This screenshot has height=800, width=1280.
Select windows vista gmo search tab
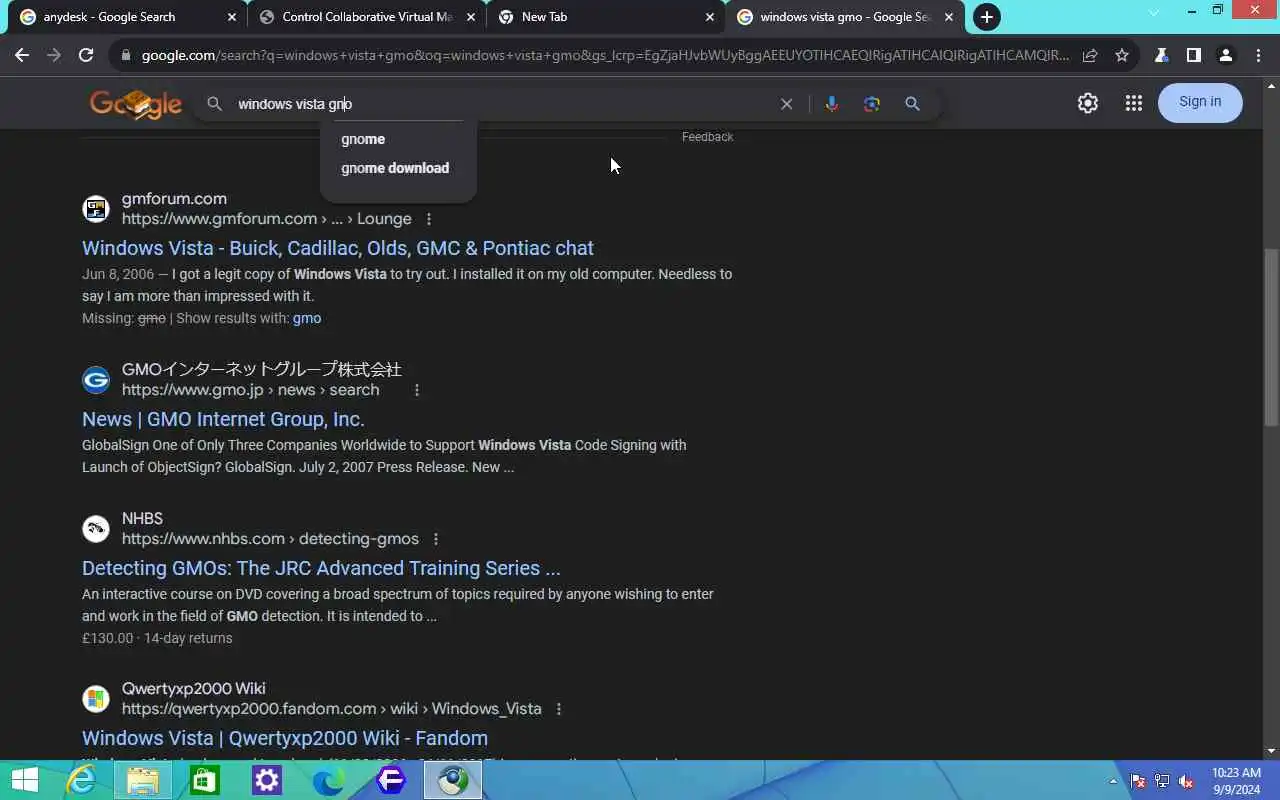pyautogui.click(x=845, y=17)
